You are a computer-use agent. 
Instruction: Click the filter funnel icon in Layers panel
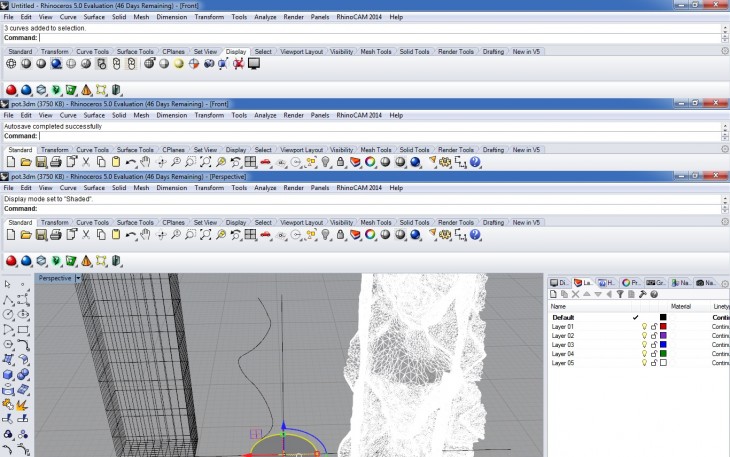(x=621, y=294)
